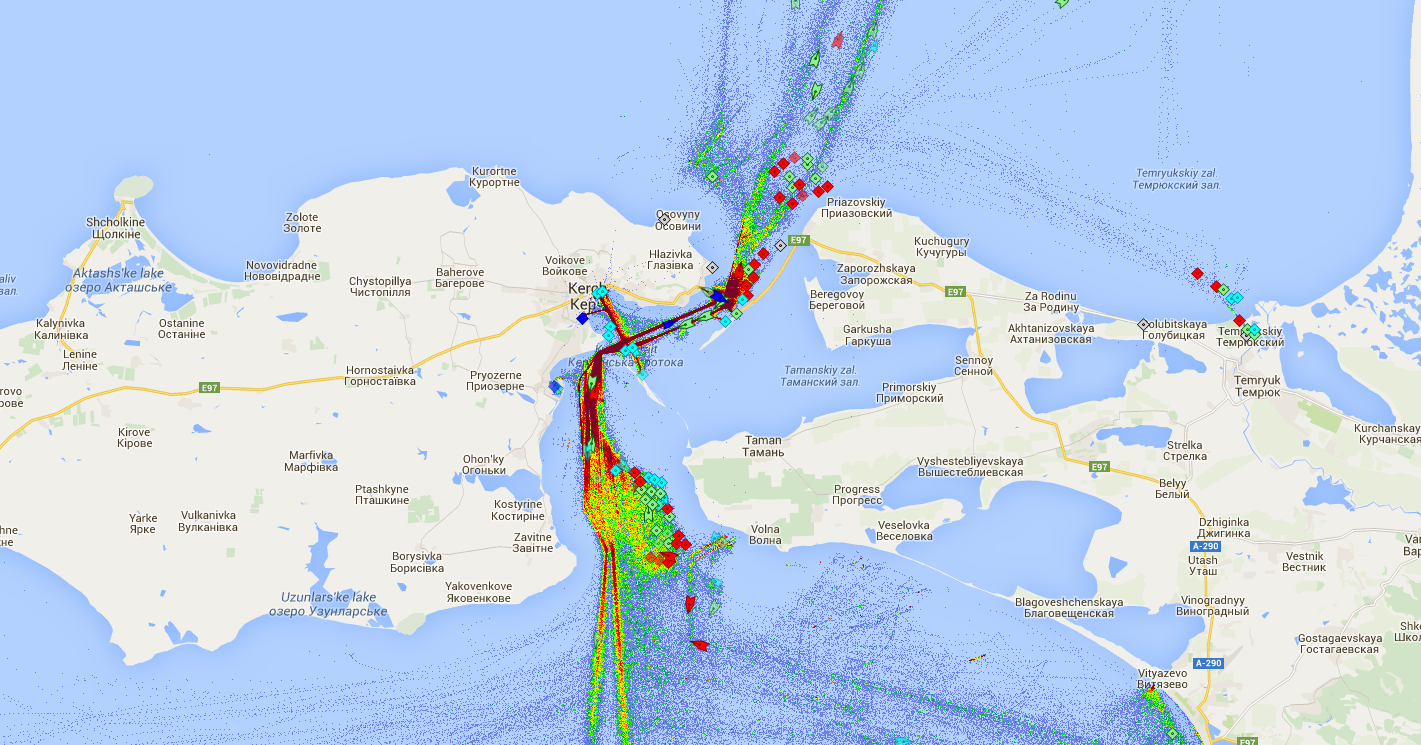Click the Temryuk town label
1421x745 pixels.
(x=1257, y=386)
